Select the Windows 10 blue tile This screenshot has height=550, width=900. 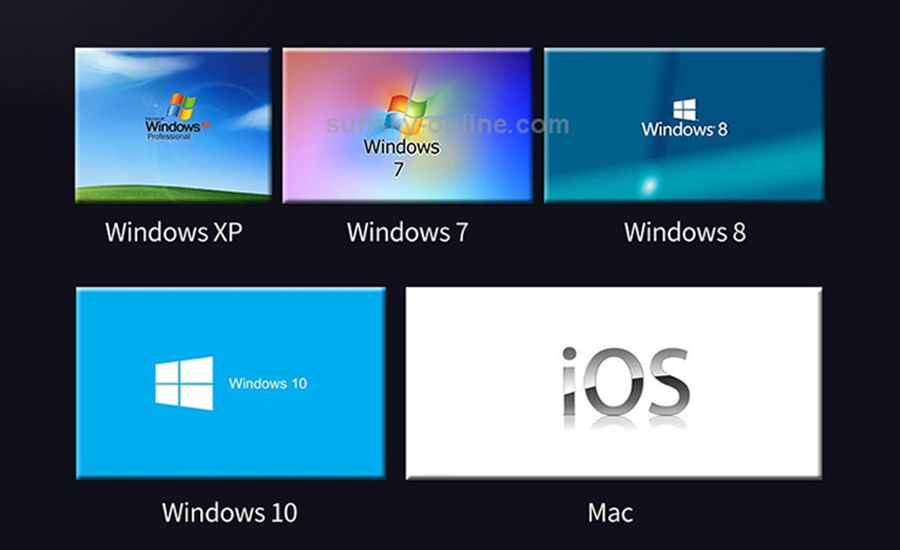pos(231,383)
